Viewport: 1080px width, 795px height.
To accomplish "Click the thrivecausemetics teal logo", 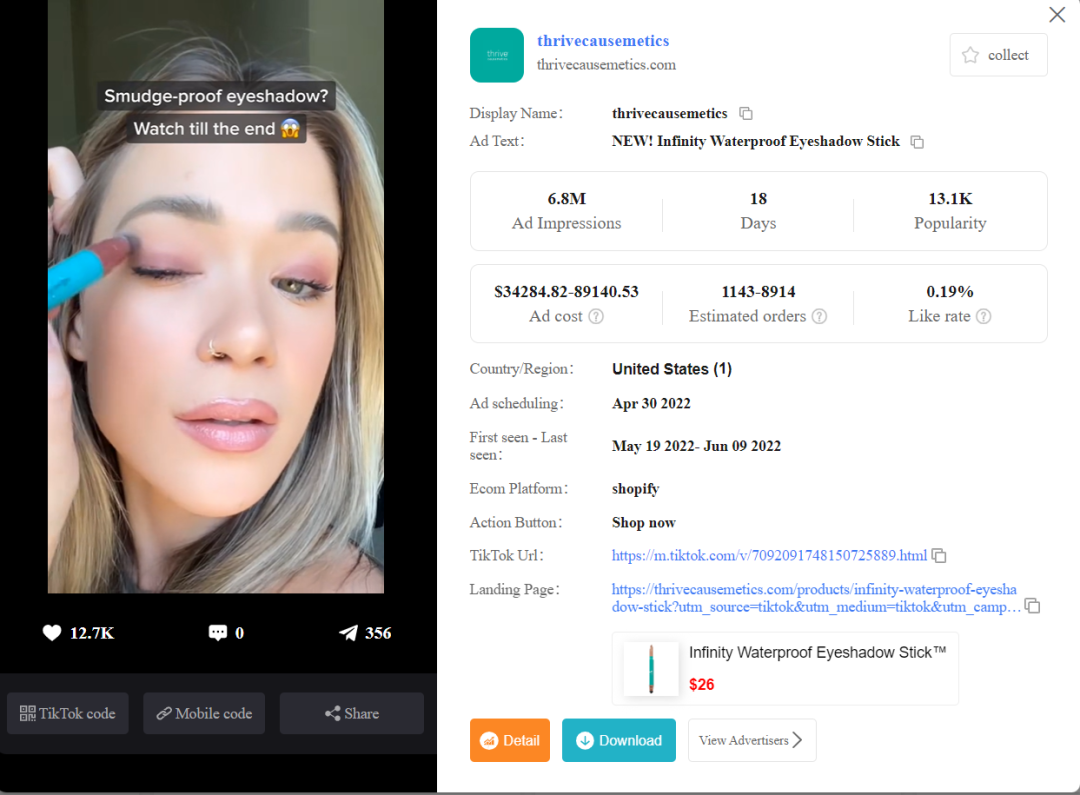I will (497, 55).
